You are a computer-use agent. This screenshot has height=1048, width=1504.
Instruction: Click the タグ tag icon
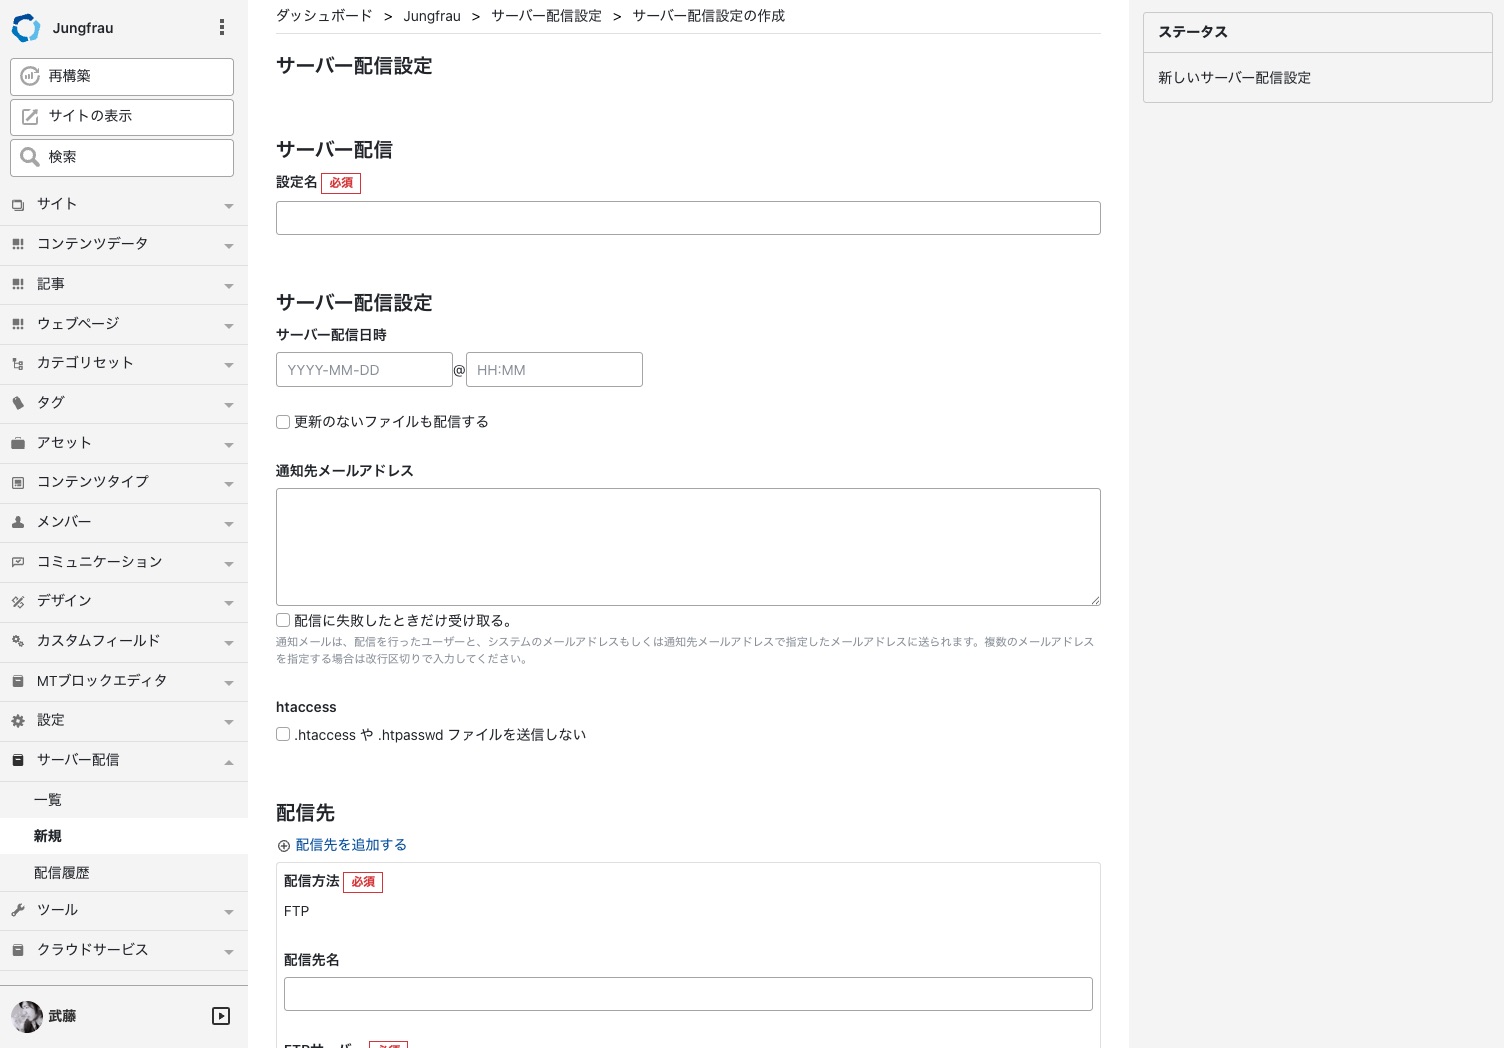tap(18, 403)
